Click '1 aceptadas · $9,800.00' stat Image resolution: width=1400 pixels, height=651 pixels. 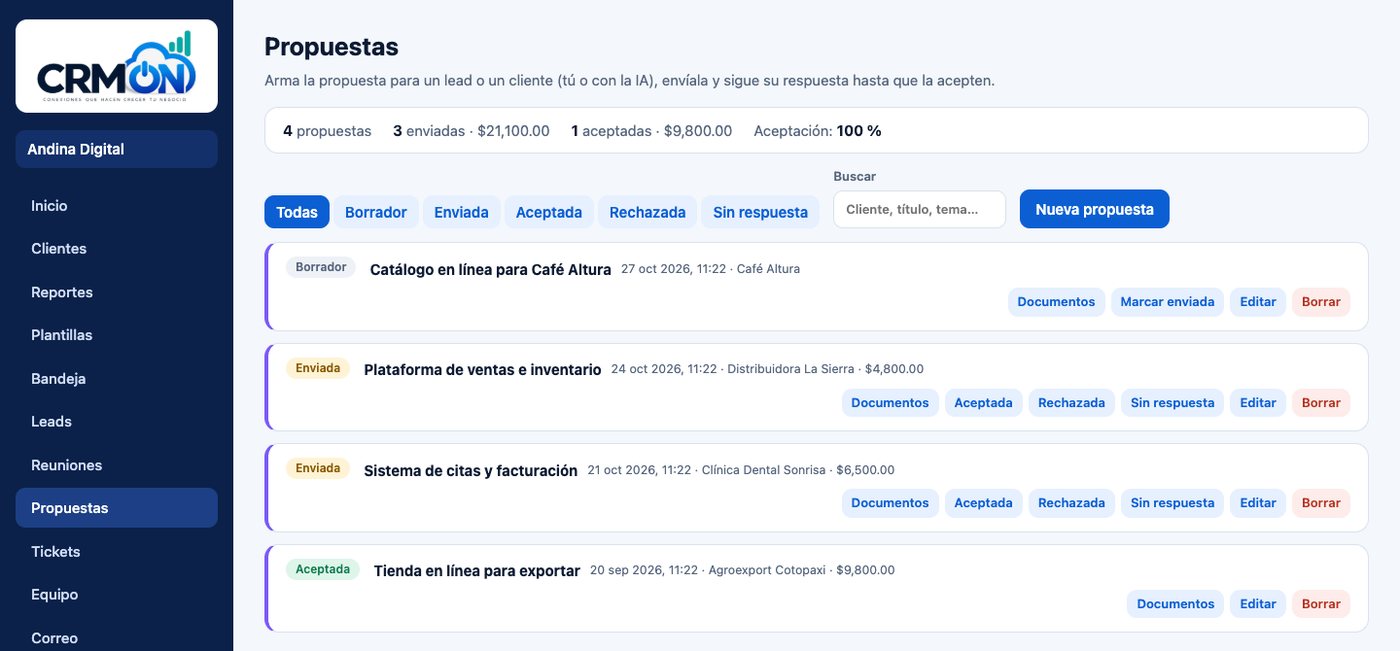652,131
